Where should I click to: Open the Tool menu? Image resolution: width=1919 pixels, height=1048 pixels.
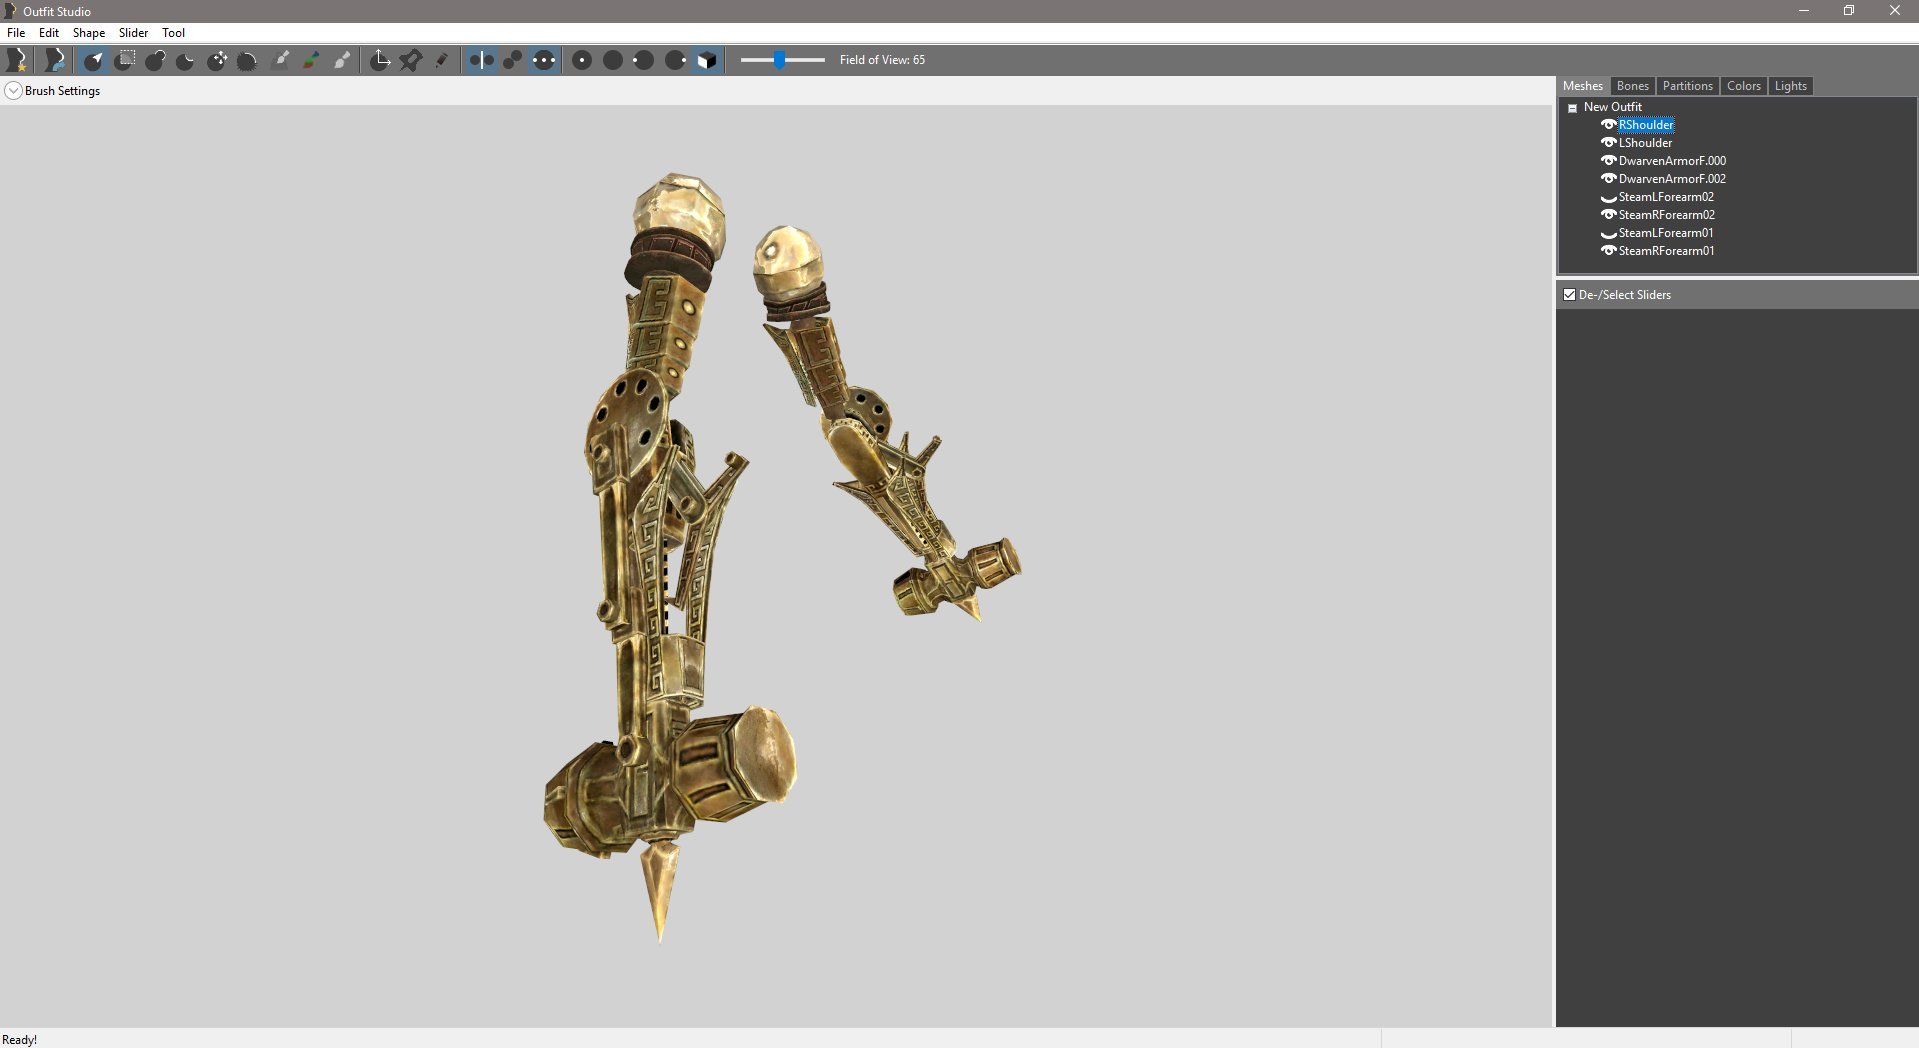point(174,33)
